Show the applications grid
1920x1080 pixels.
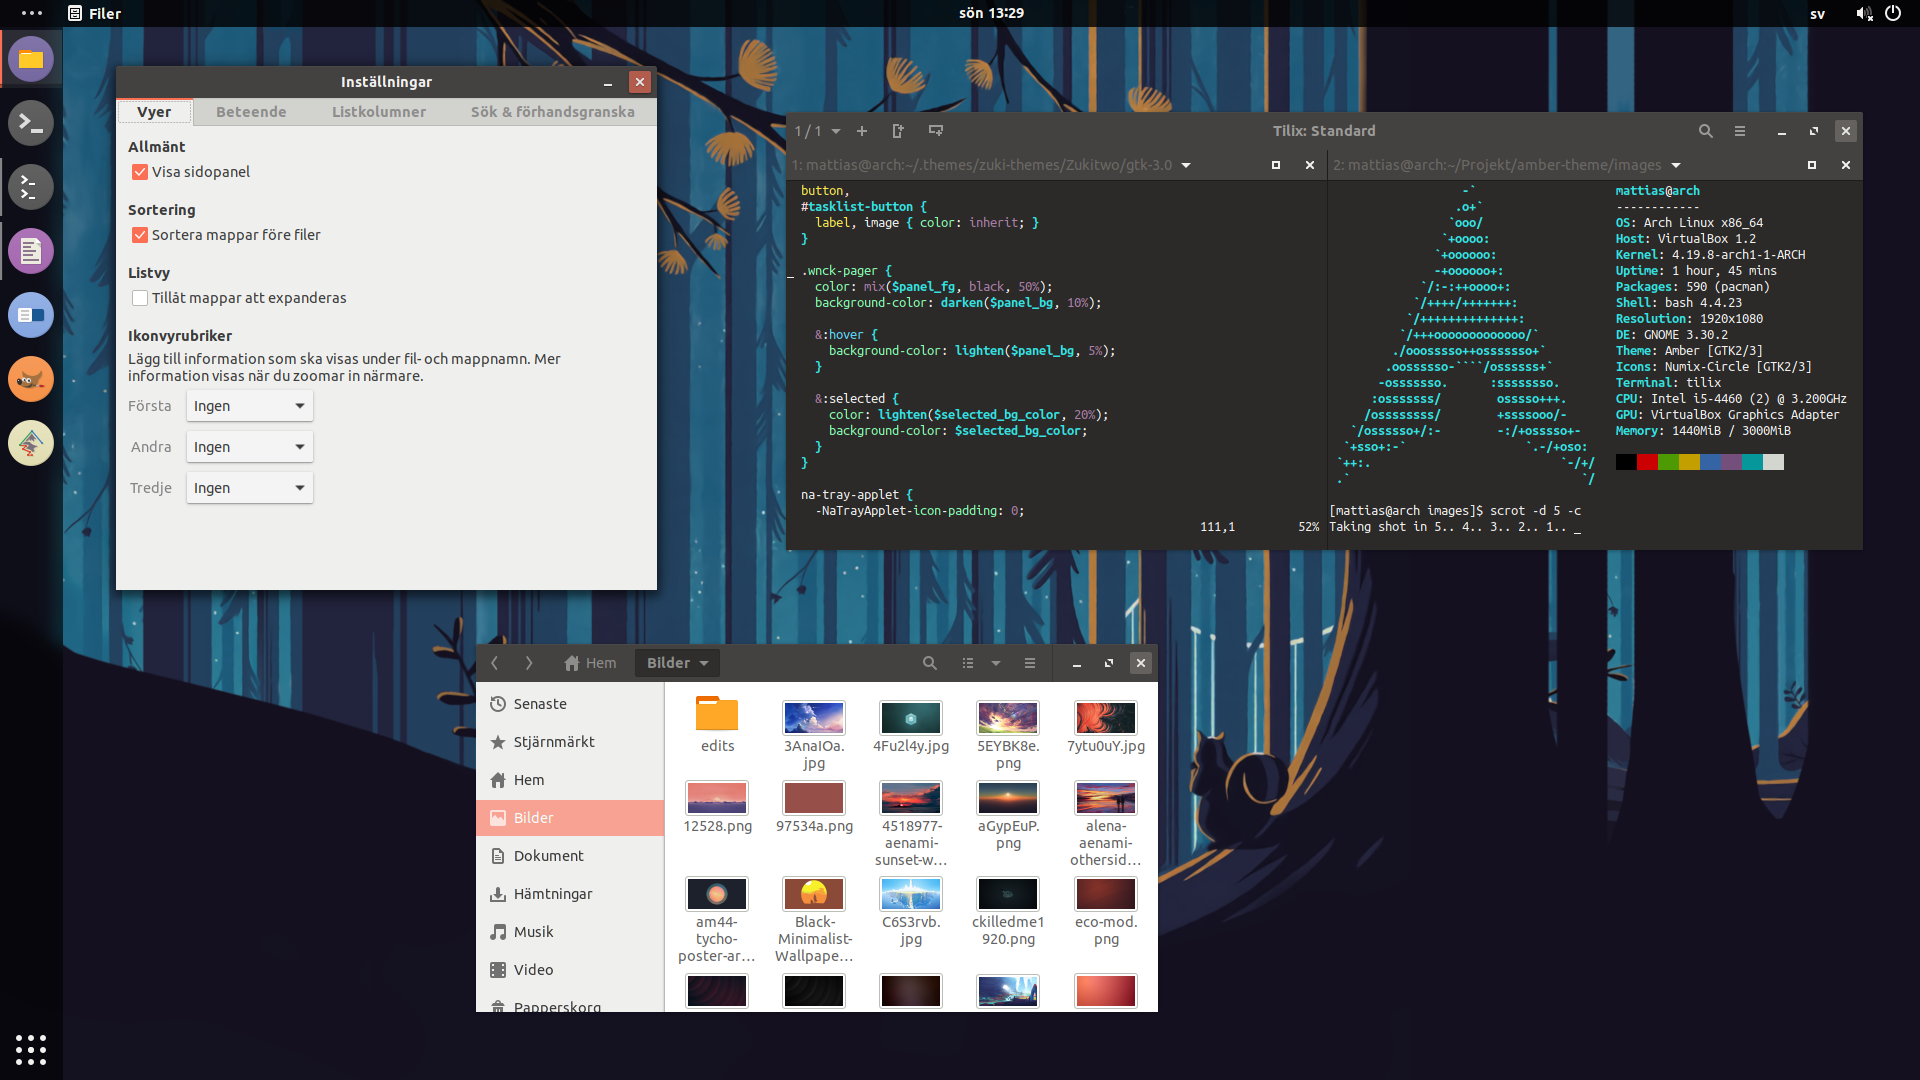(31, 1049)
